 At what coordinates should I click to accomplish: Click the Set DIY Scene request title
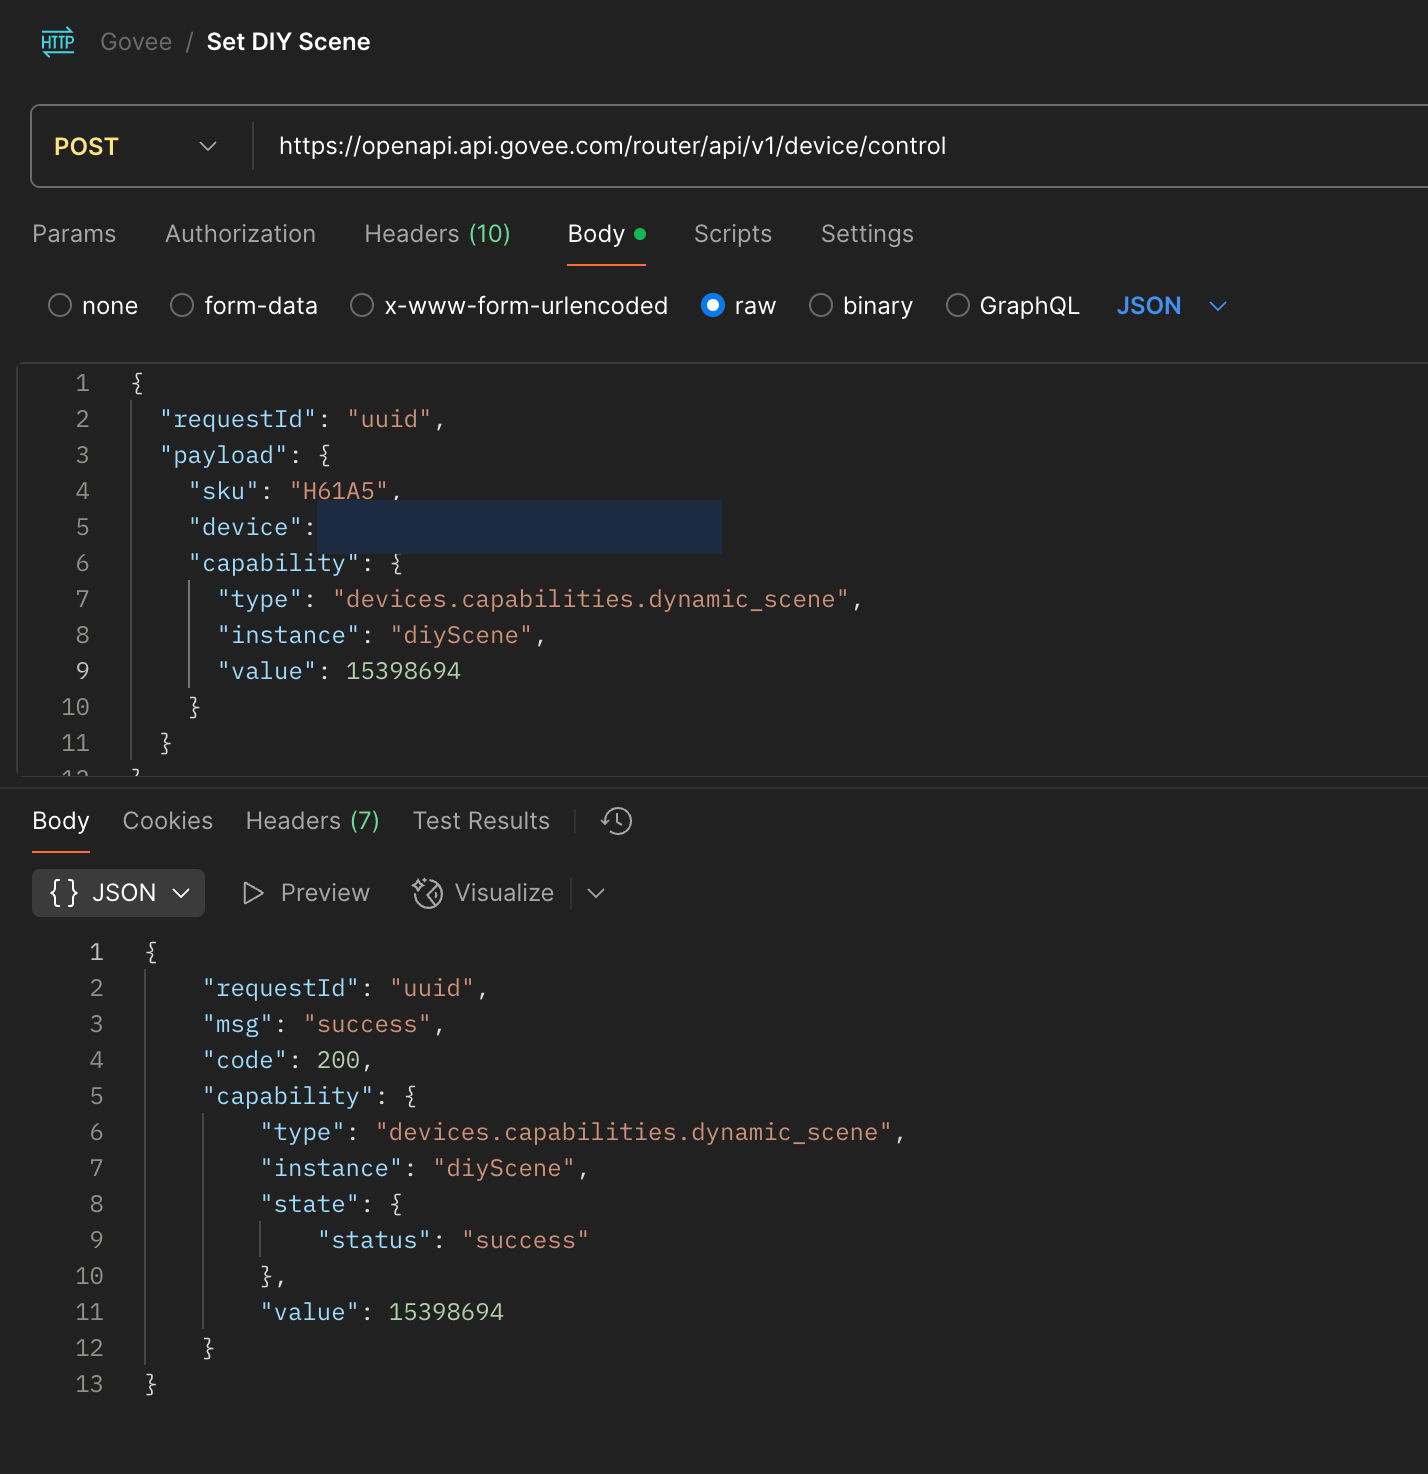pos(288,42)
